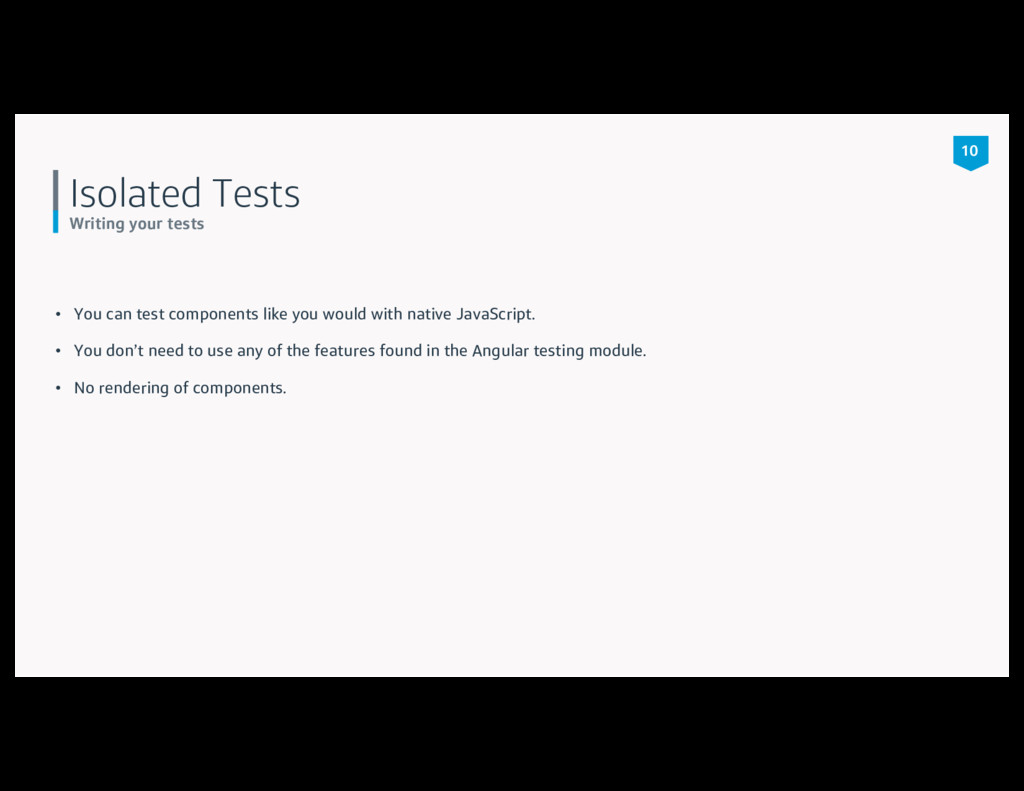Click the empty white slide area below the bullets
The width and height of the screenshot is (1024, 791).
coord(512,536)
